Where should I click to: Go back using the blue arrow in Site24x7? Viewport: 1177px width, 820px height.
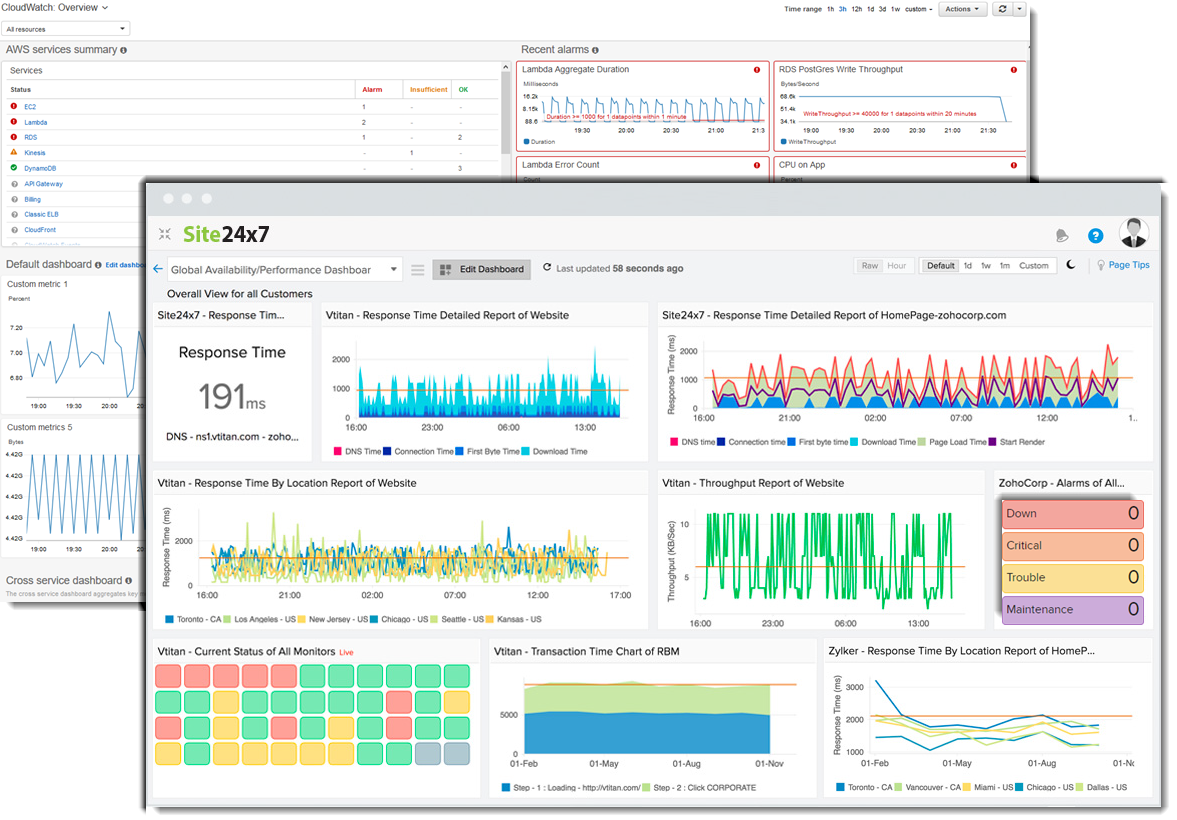[158, 269]
